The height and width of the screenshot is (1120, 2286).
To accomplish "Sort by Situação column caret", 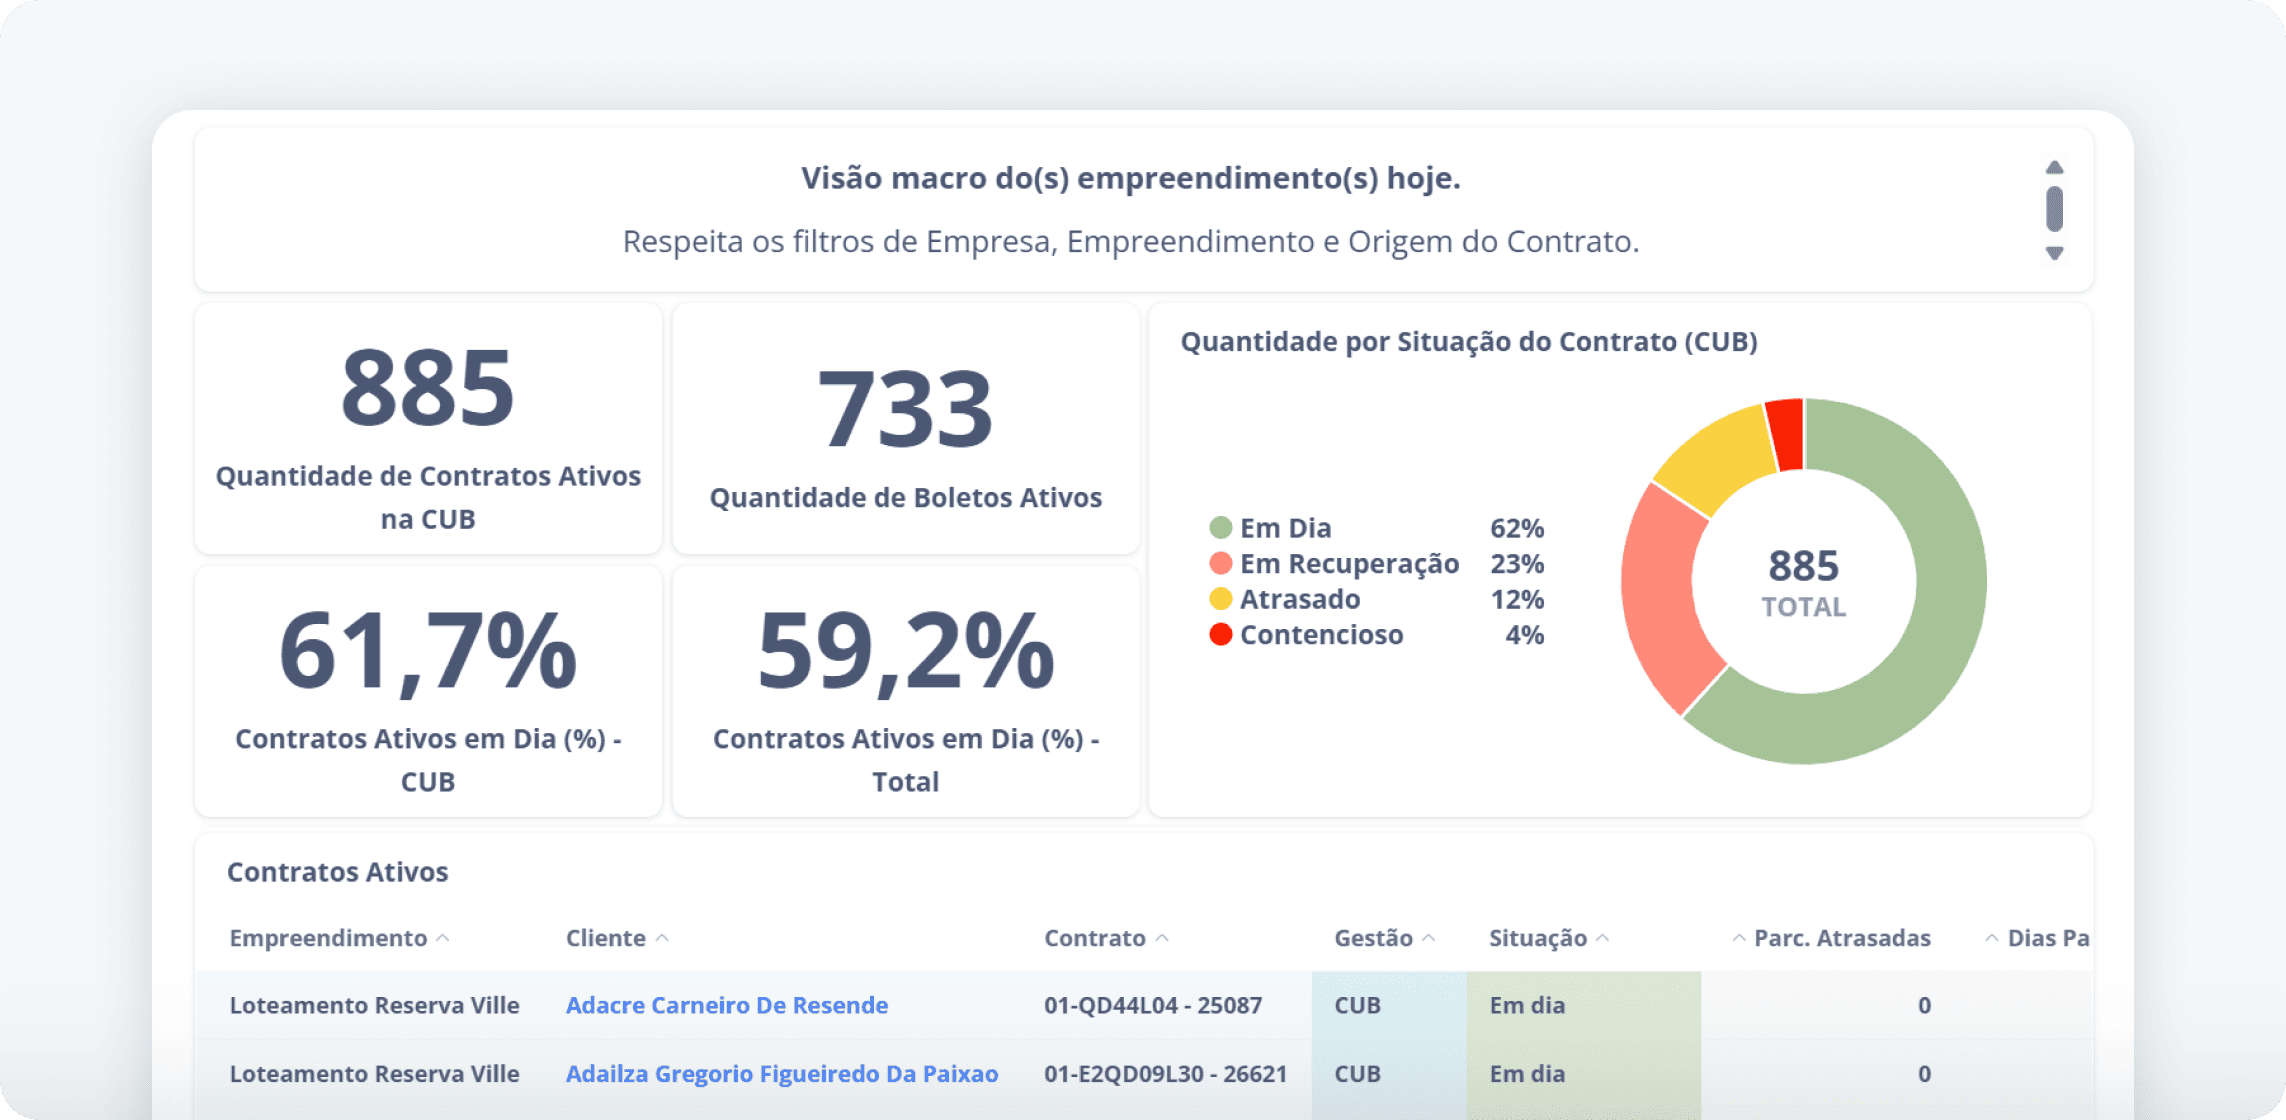I will click(1602, 938).
